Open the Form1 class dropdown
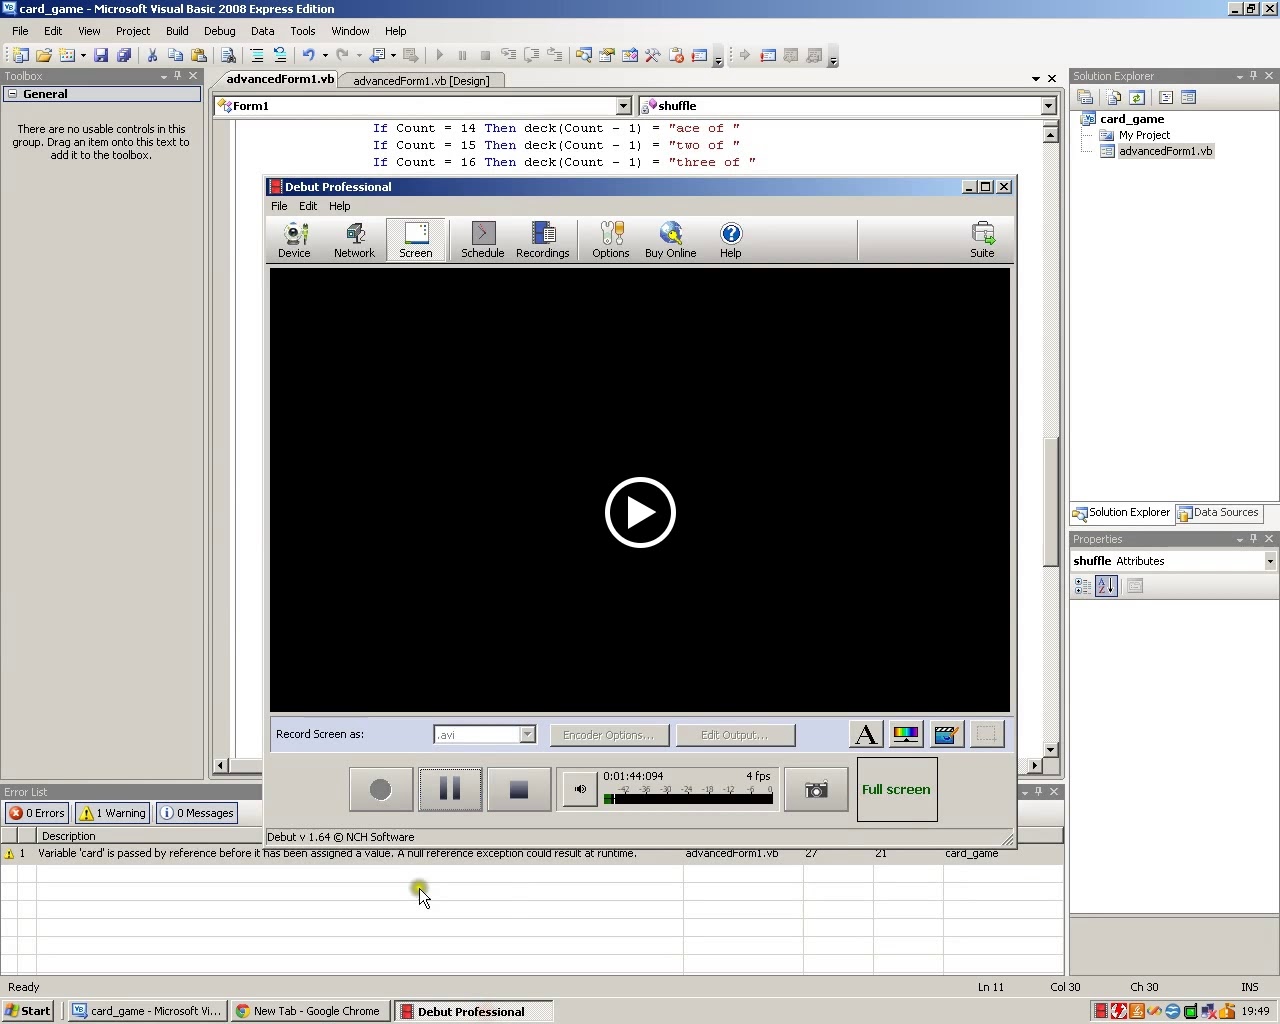This screenshot has width=1280, height=1024. coord(623,106)
